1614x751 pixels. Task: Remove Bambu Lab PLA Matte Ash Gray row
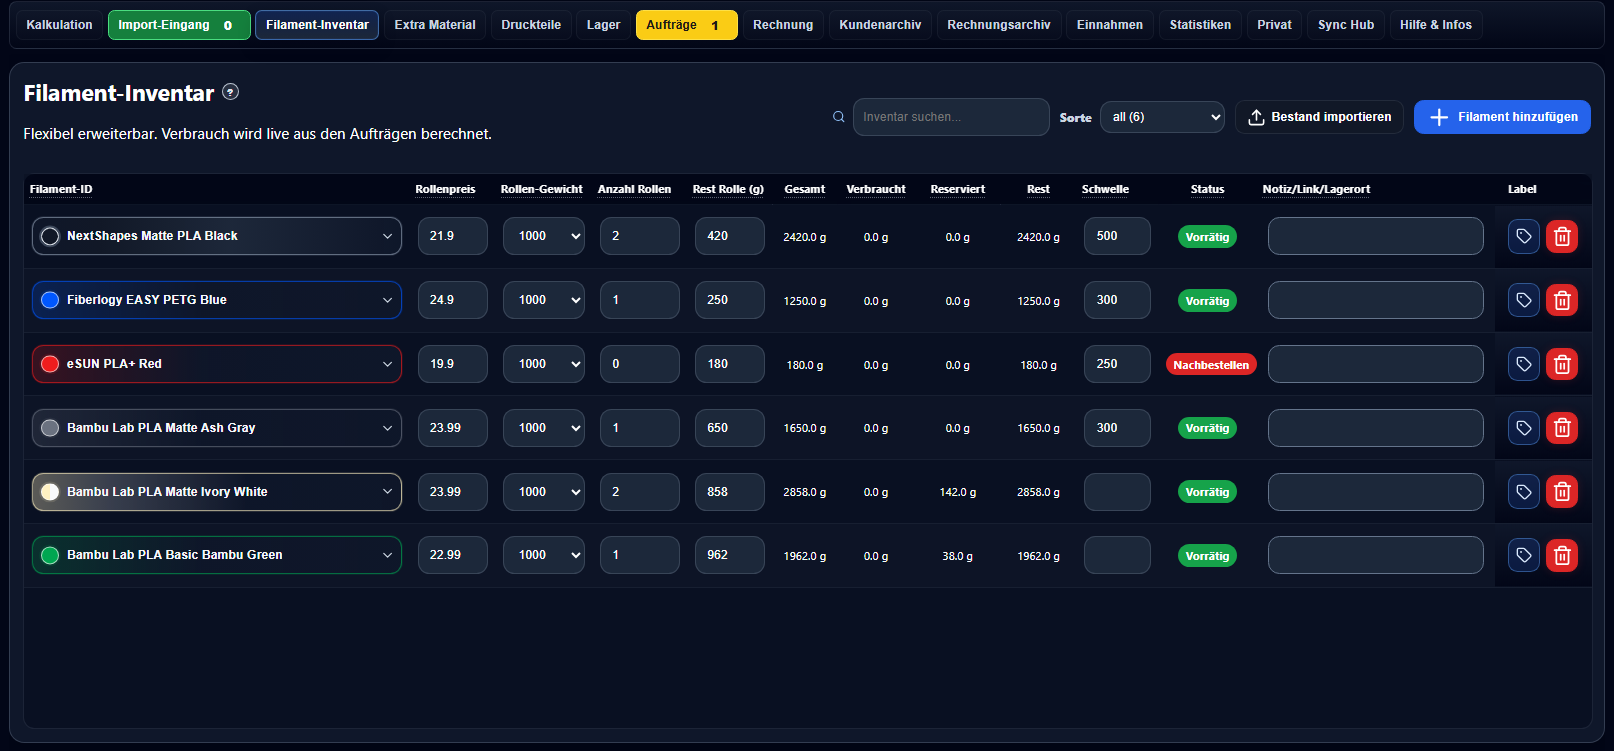click(1562, 428)
